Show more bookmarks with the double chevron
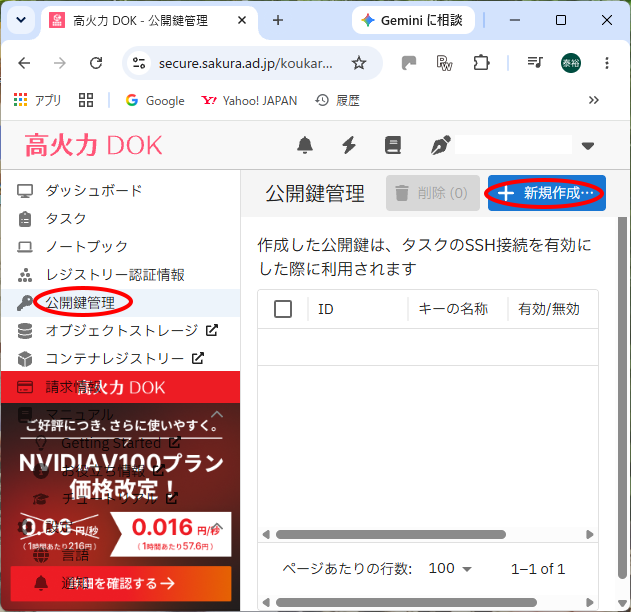The image size is (631, 612). click(594, 100)
